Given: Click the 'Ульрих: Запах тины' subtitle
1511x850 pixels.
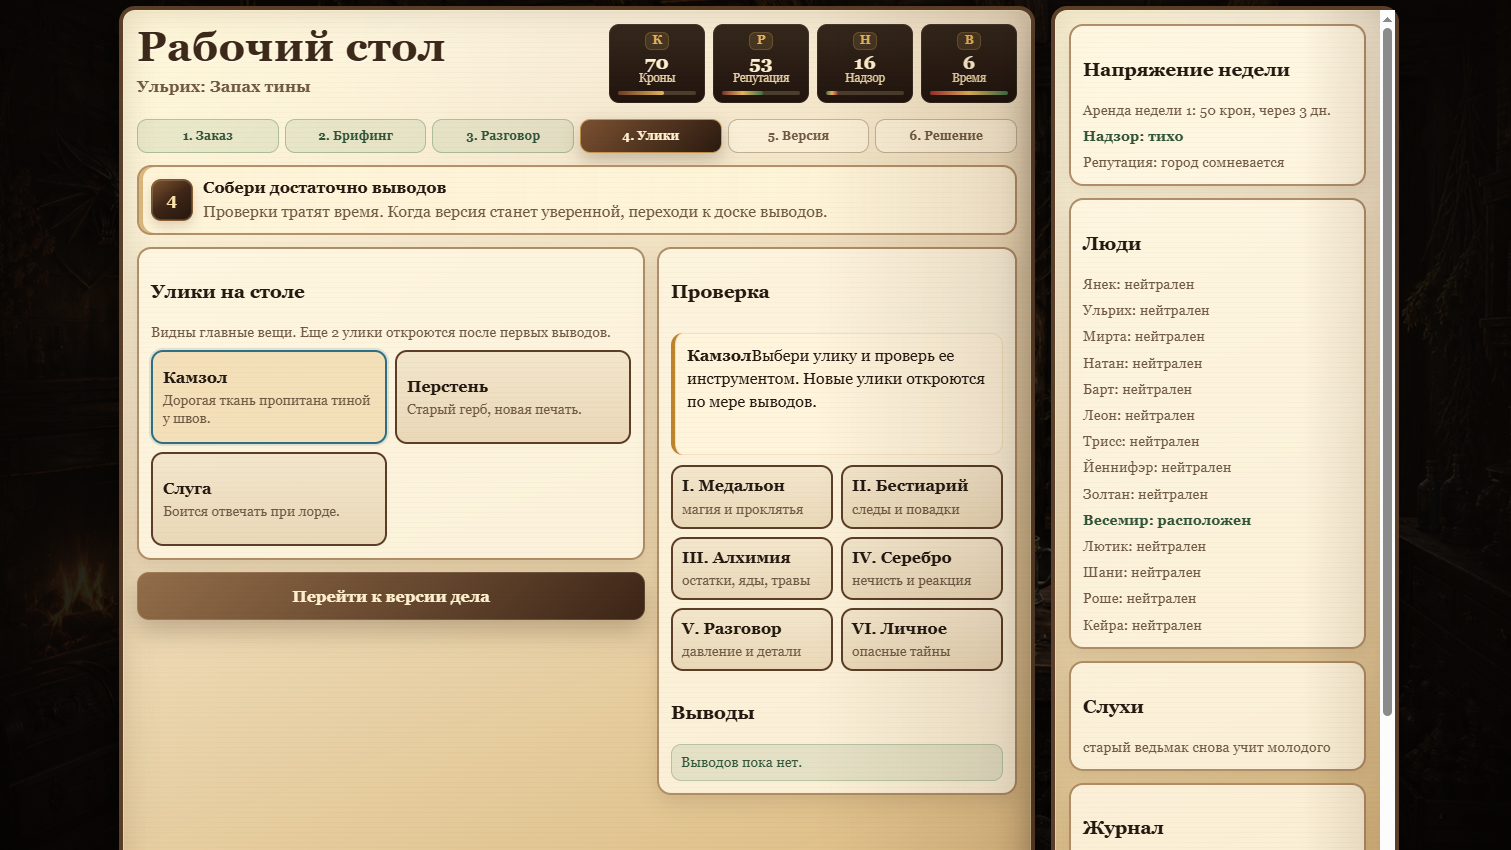Looking at the screenshot, I should point(224,87).
